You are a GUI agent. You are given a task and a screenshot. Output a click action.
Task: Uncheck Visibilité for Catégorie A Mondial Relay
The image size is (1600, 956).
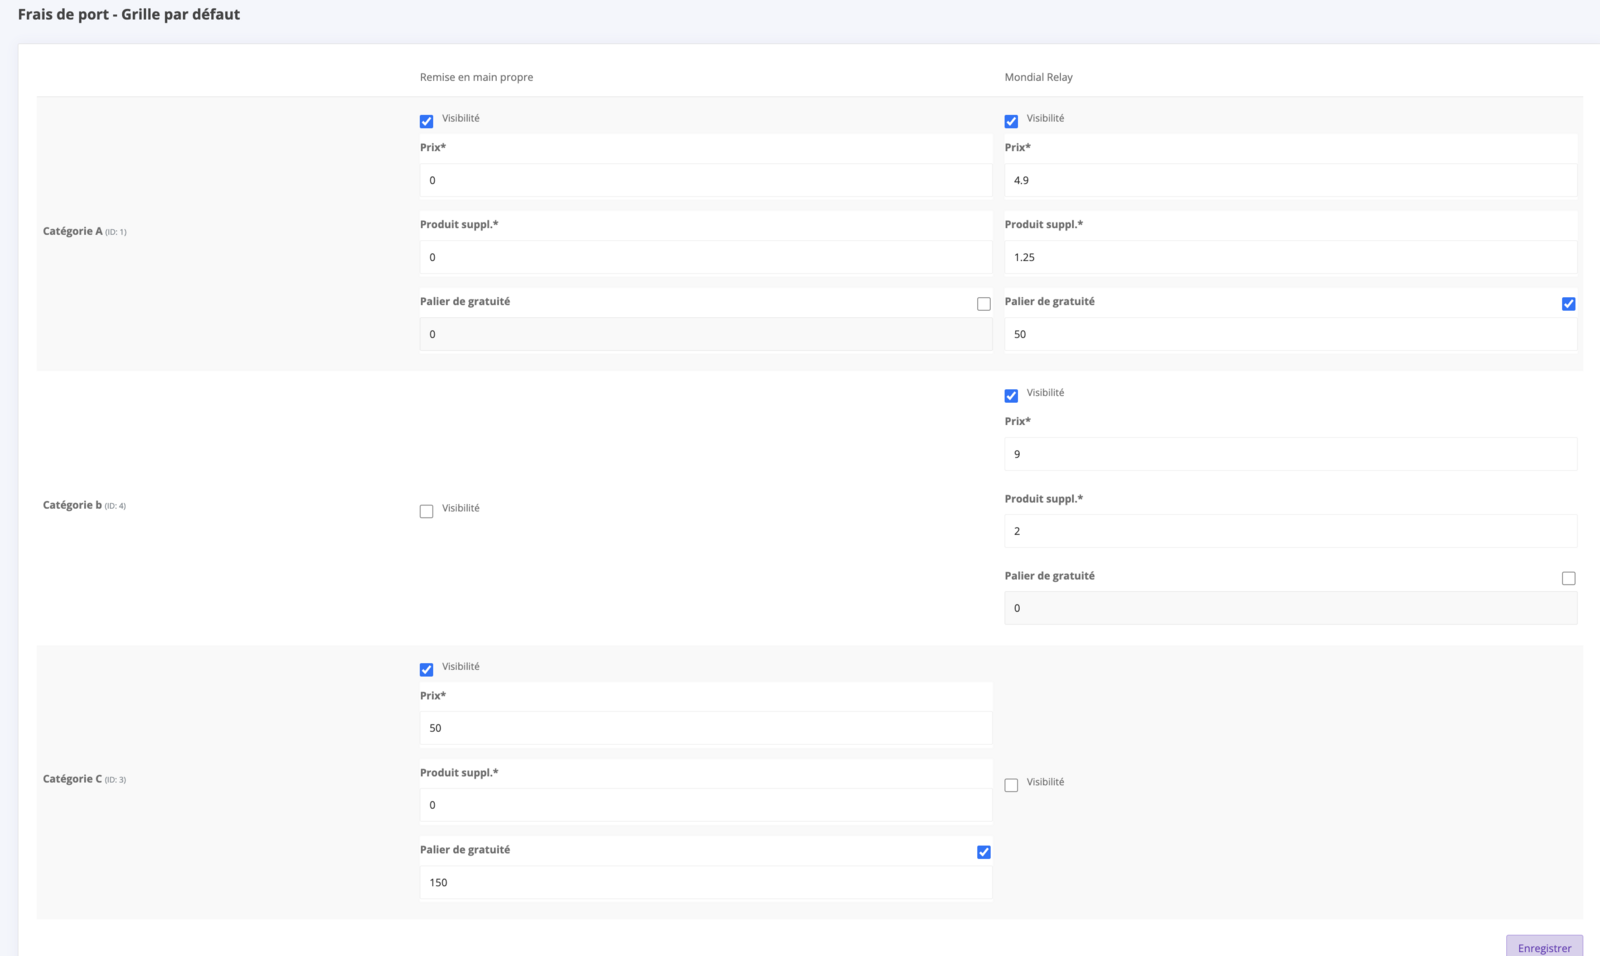pos(1011,121)
